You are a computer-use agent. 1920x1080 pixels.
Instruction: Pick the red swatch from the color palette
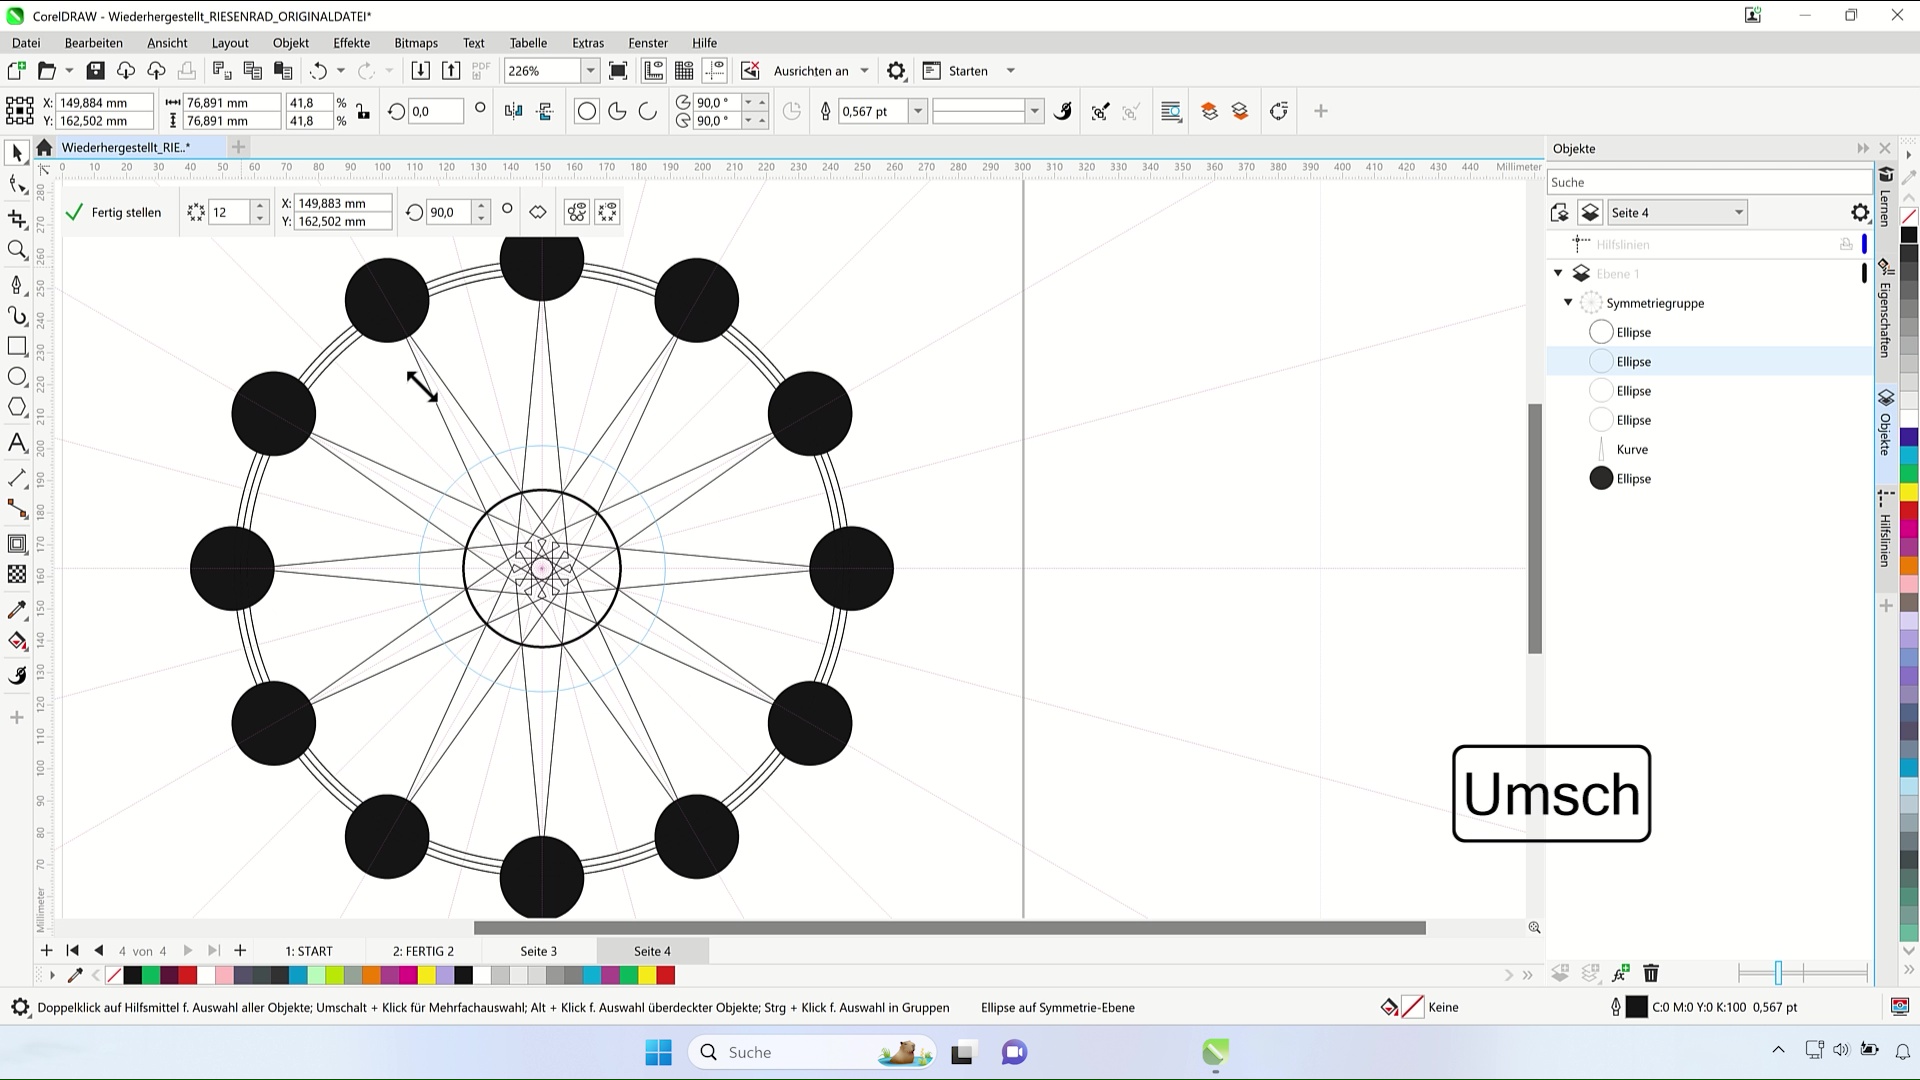click(187, 975)
